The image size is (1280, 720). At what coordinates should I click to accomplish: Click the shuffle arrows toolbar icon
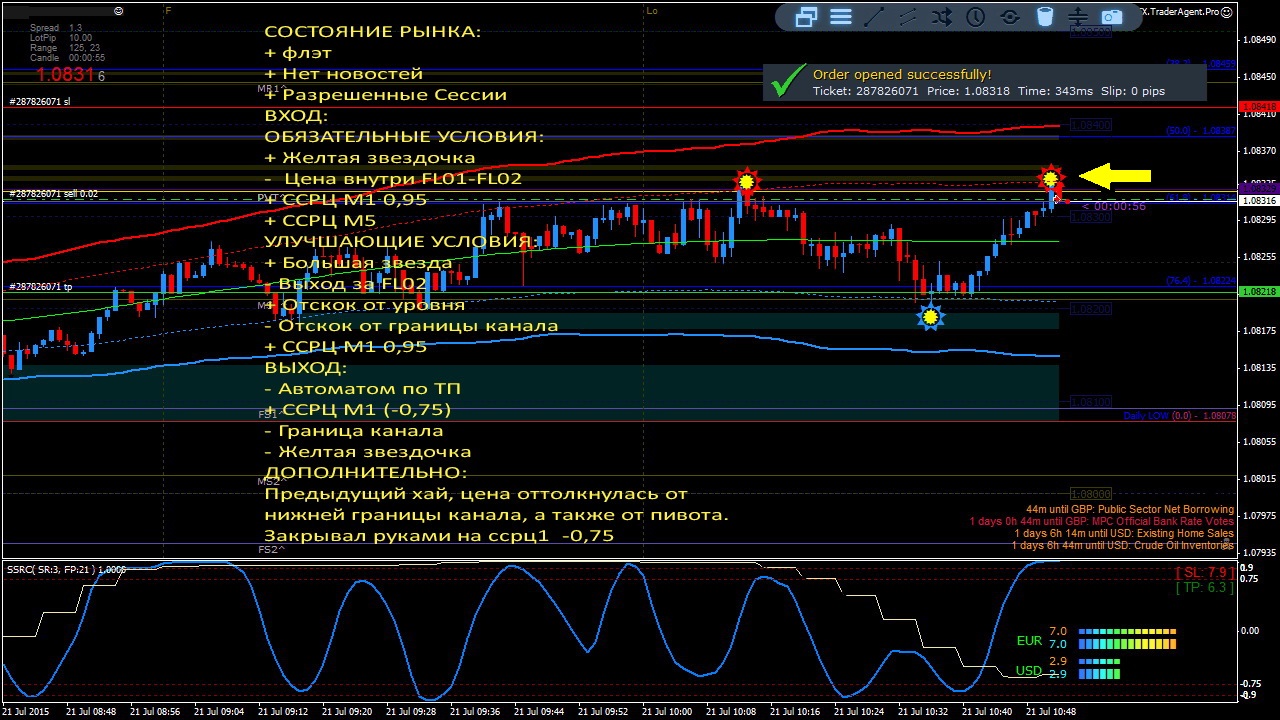tap(942, 16)
